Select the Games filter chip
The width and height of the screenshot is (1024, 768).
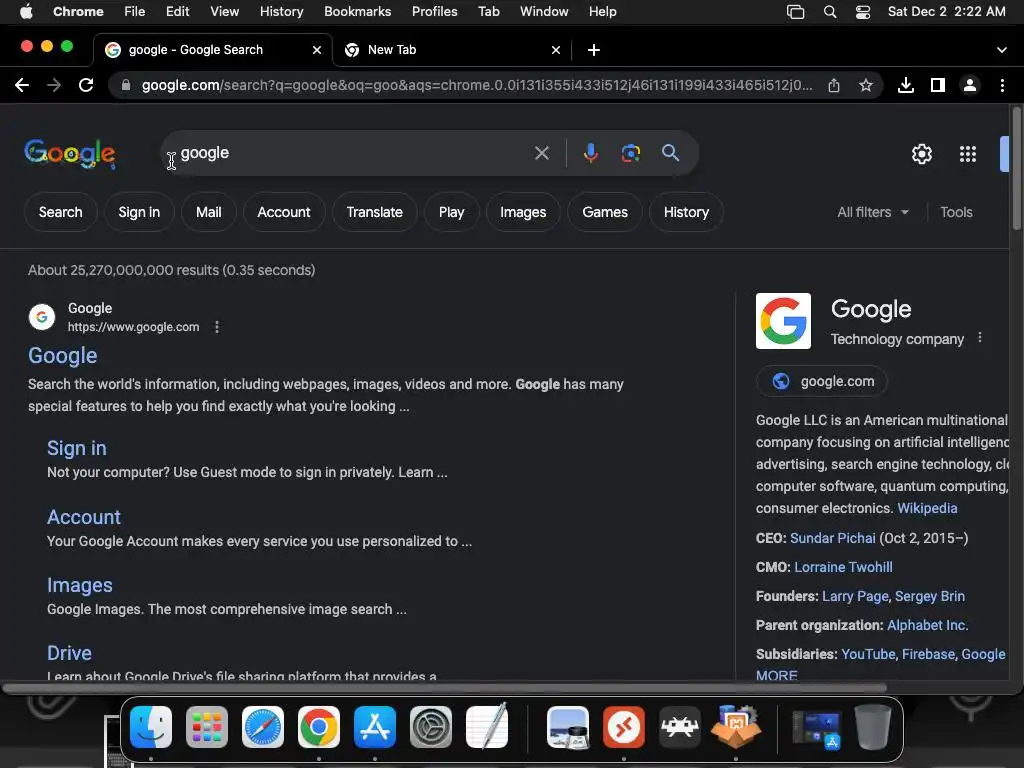[x=605, y=212]
